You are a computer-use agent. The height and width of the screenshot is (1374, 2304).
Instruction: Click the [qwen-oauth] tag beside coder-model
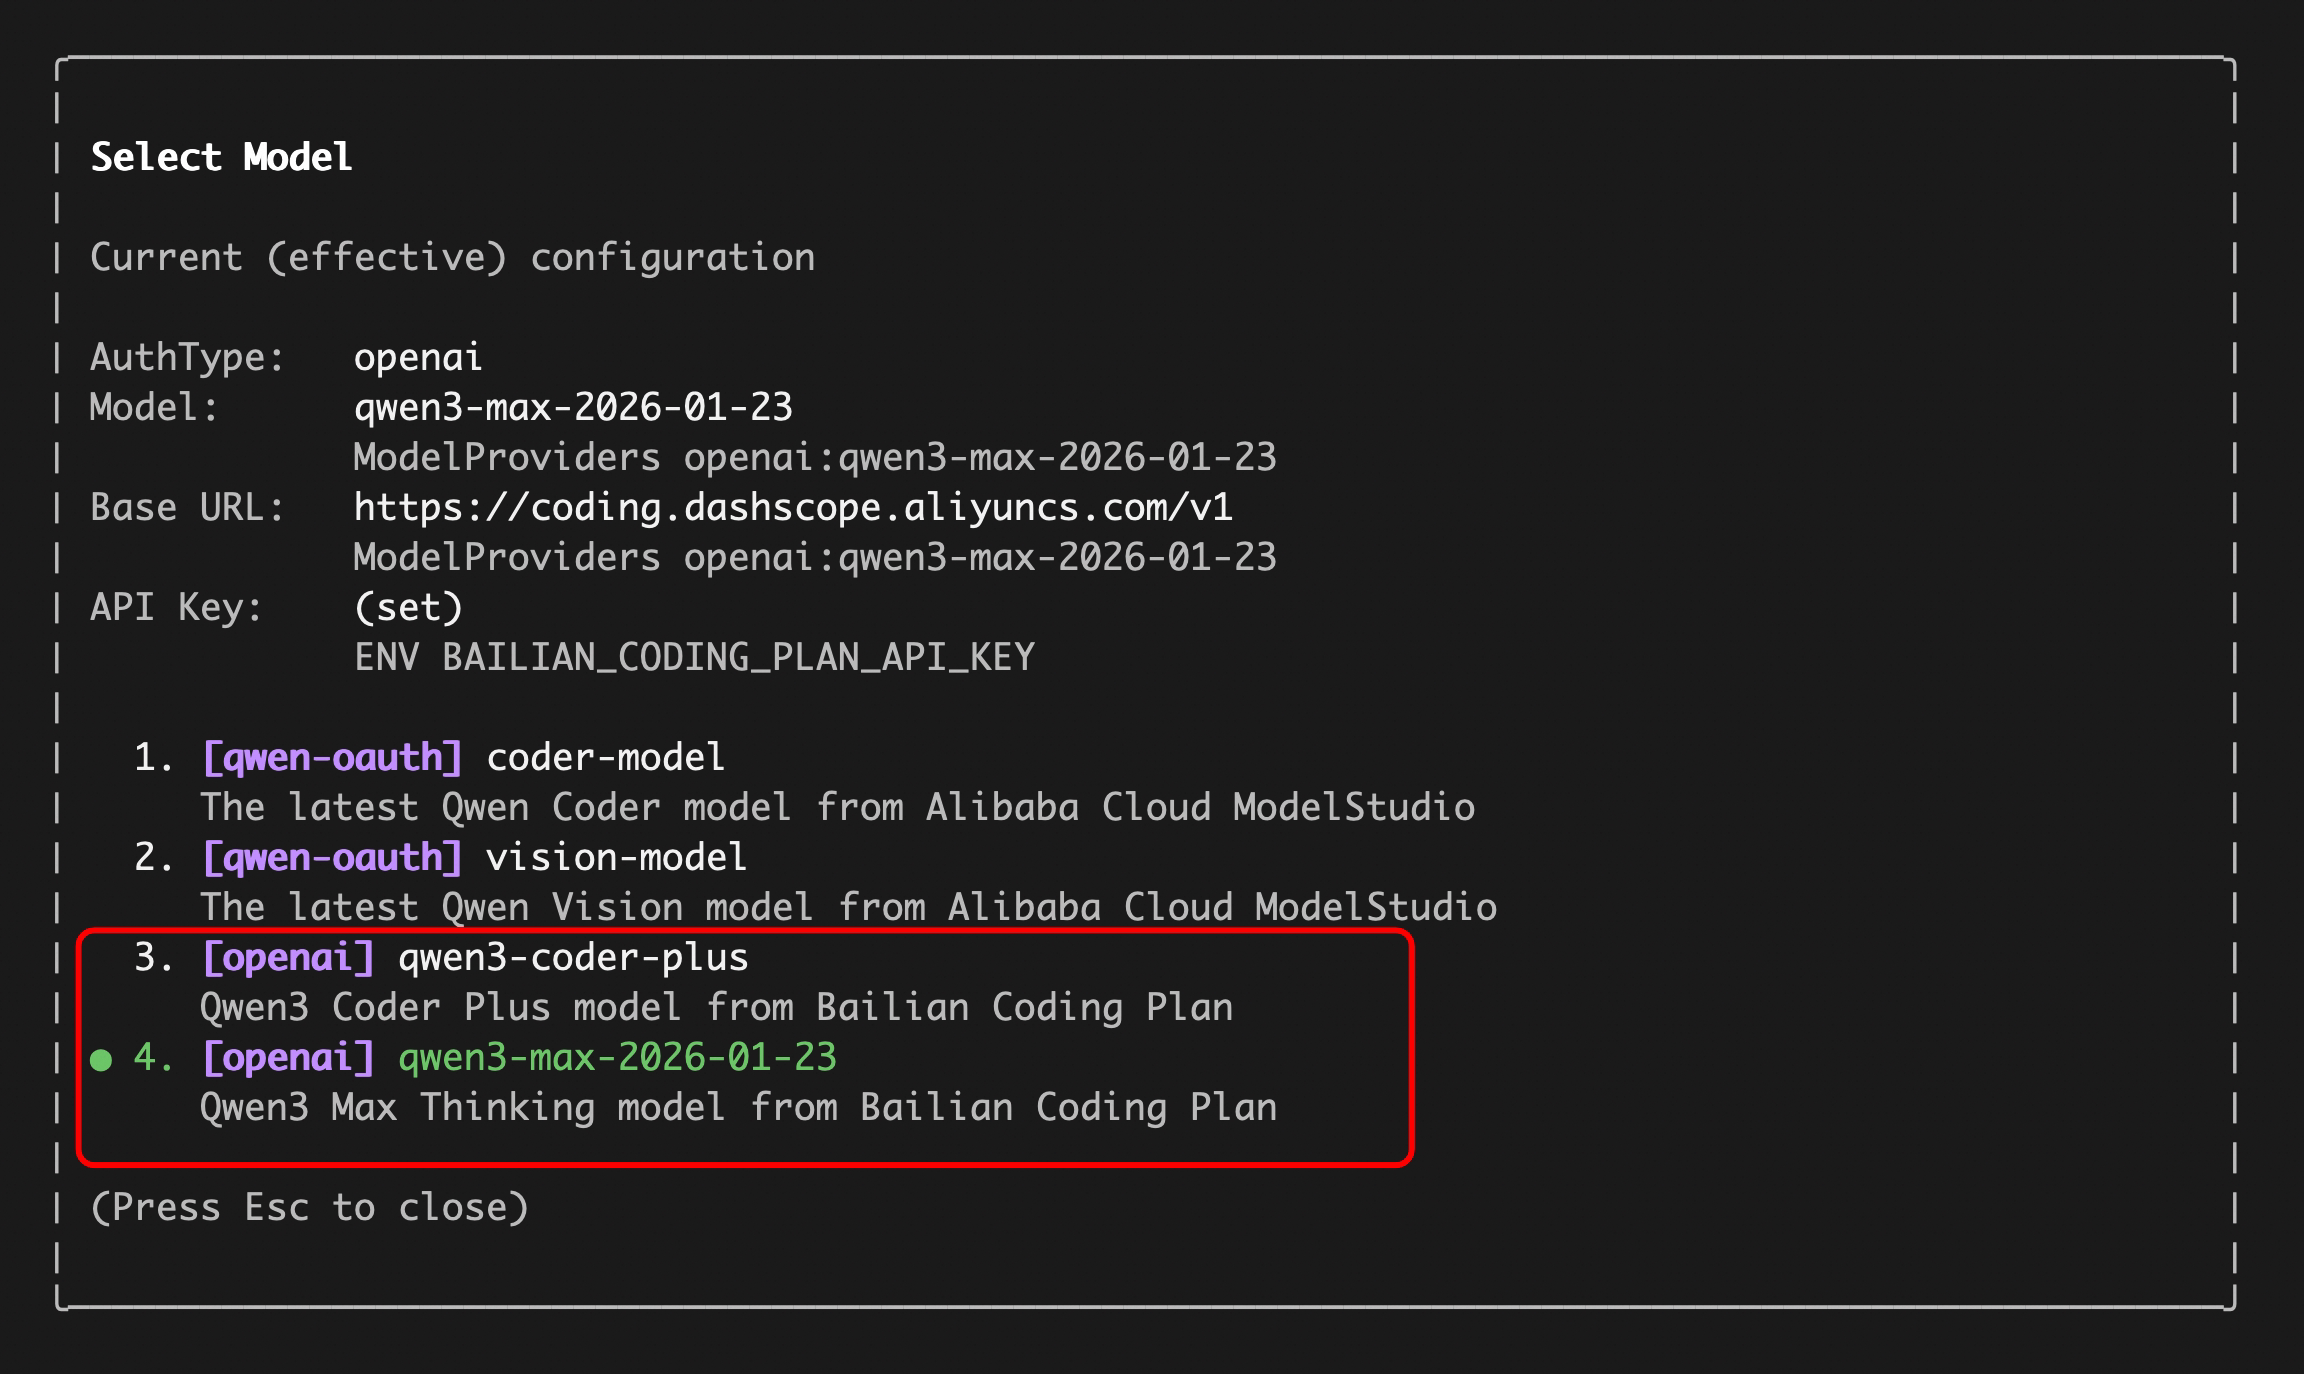(332, 758)
